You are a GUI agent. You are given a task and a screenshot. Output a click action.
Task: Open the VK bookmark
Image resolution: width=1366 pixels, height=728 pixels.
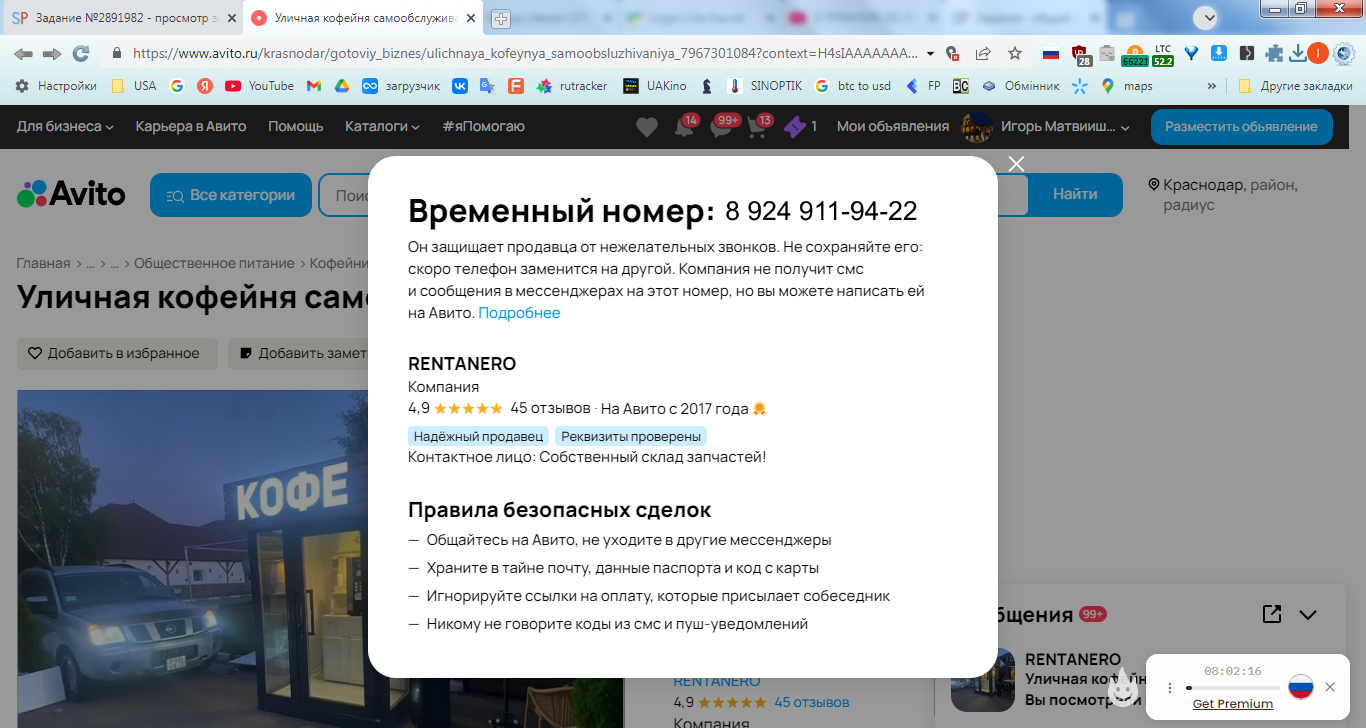tap(460, 86)
